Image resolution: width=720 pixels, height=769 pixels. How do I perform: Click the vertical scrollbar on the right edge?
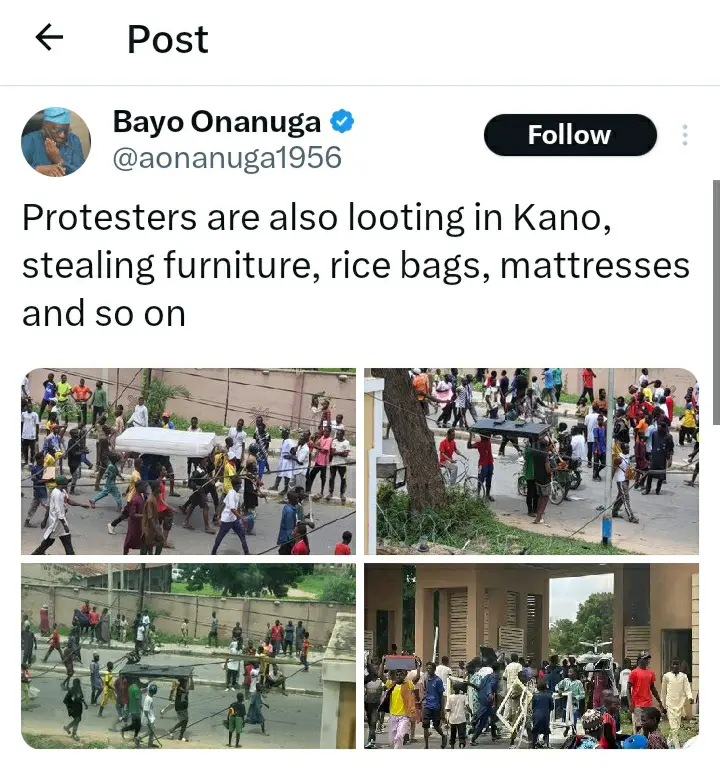click(716, 302)
